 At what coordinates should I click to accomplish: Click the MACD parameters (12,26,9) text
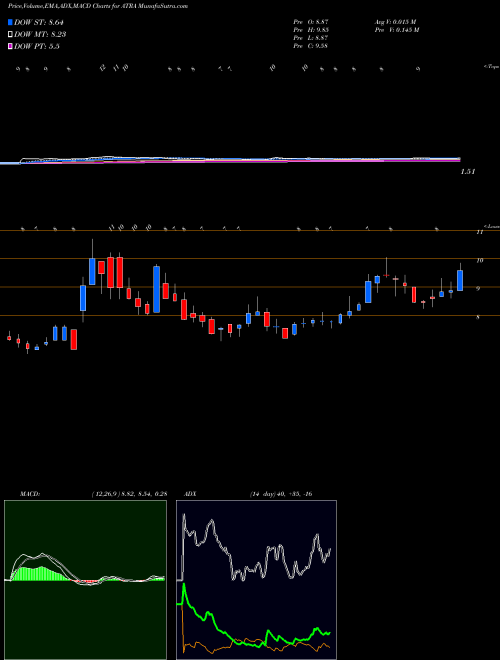pyautogui.click(x=129, y=494)
